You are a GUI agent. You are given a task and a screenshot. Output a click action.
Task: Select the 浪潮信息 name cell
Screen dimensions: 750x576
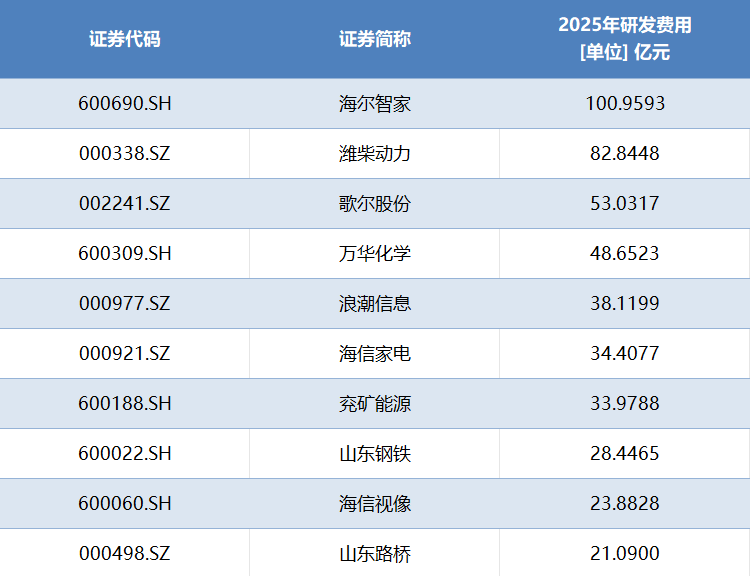pos(374,303)
